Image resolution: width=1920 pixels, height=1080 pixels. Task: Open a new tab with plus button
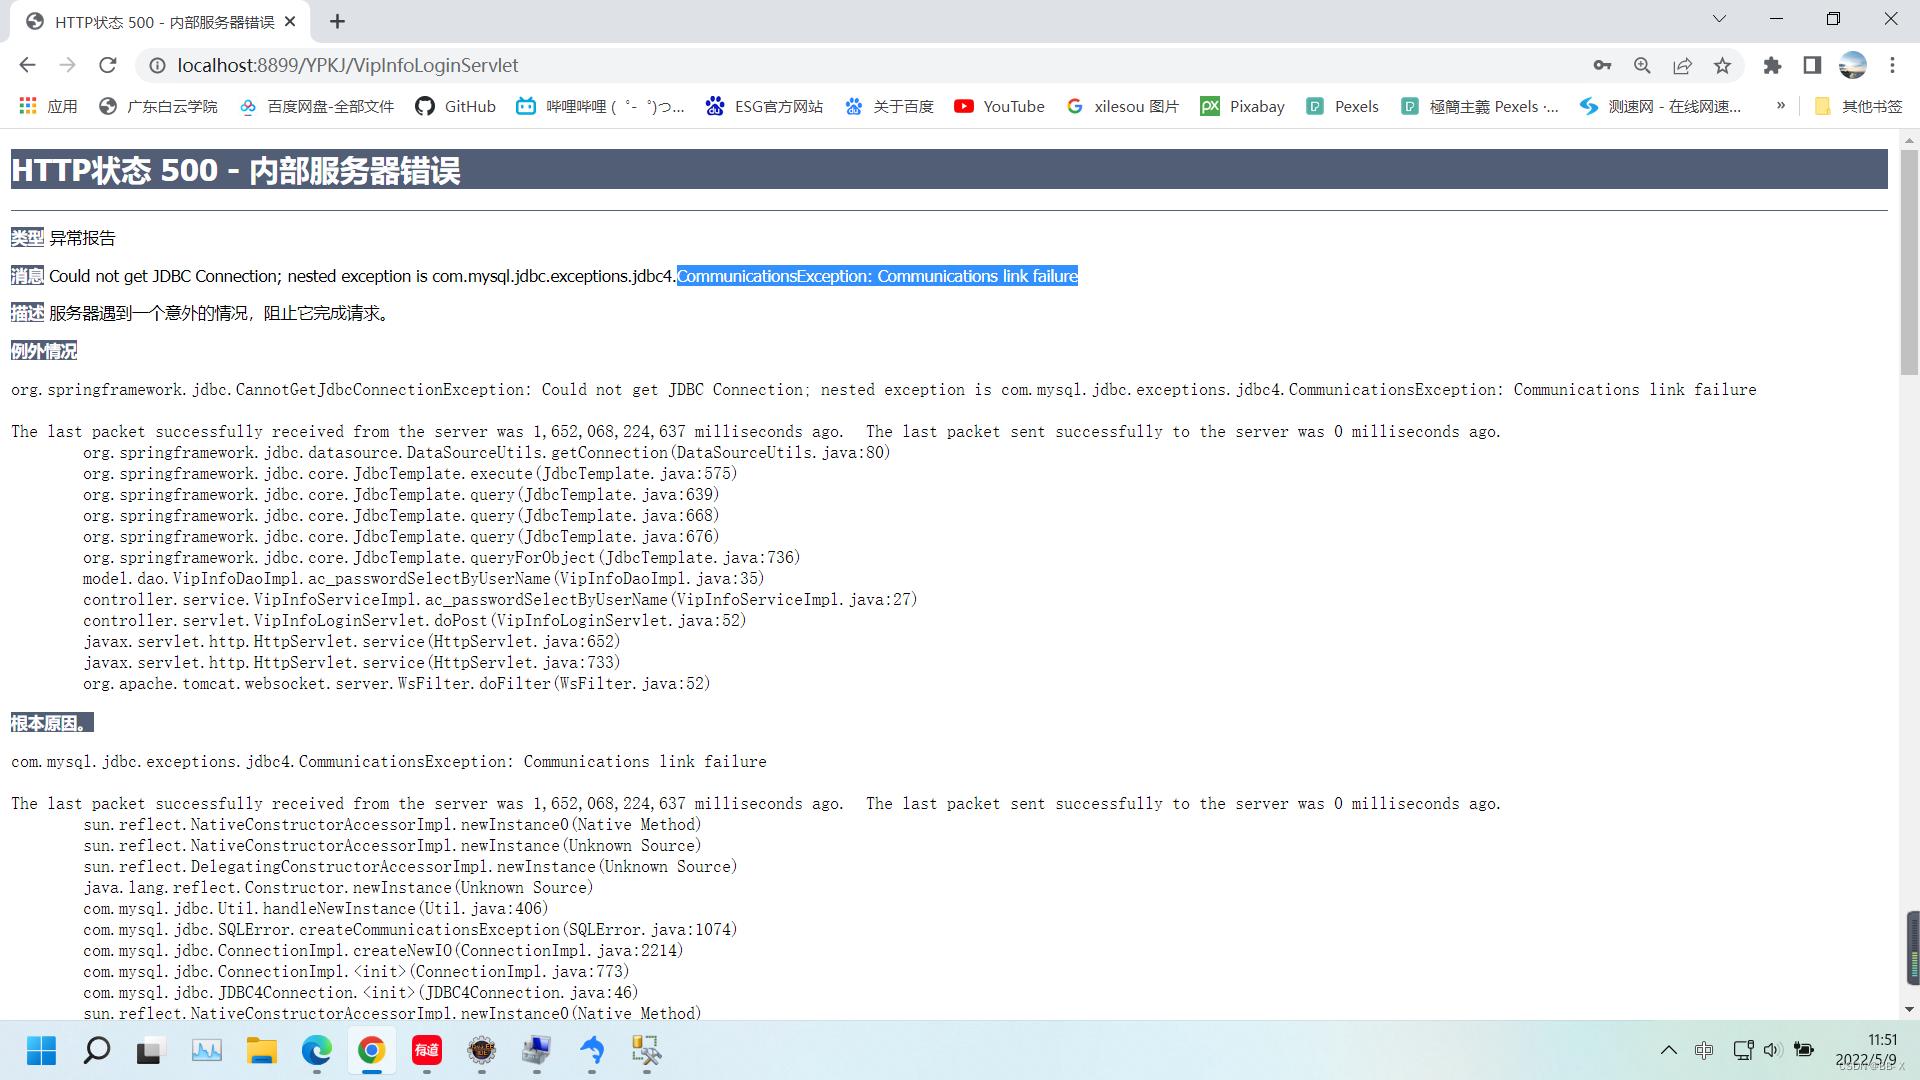coord(337,22)
